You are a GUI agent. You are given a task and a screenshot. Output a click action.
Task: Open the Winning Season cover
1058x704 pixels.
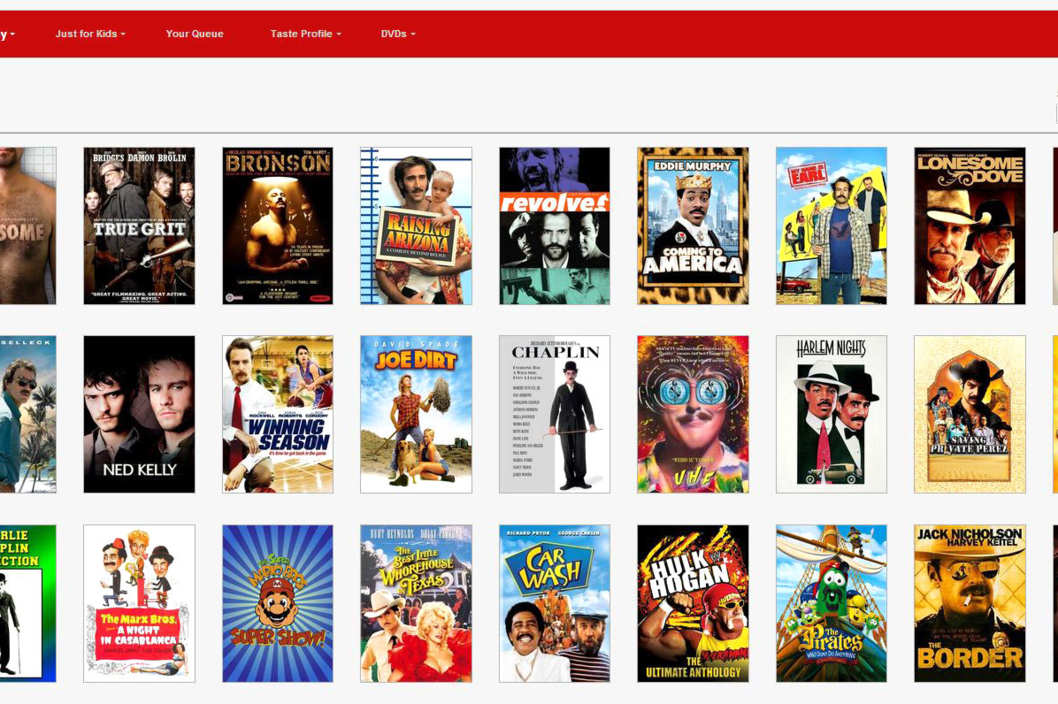277,414
